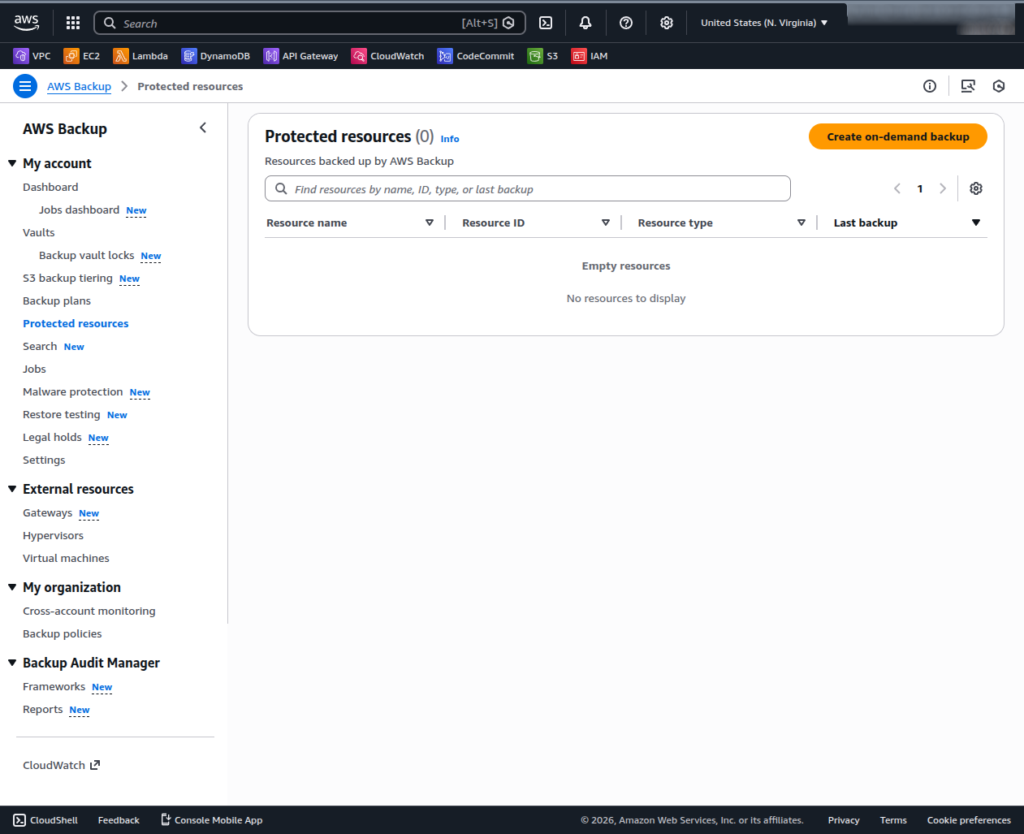Open Cookie preferences in the footer
Screen dimensions: 1024x834
(x=968, y=820)
